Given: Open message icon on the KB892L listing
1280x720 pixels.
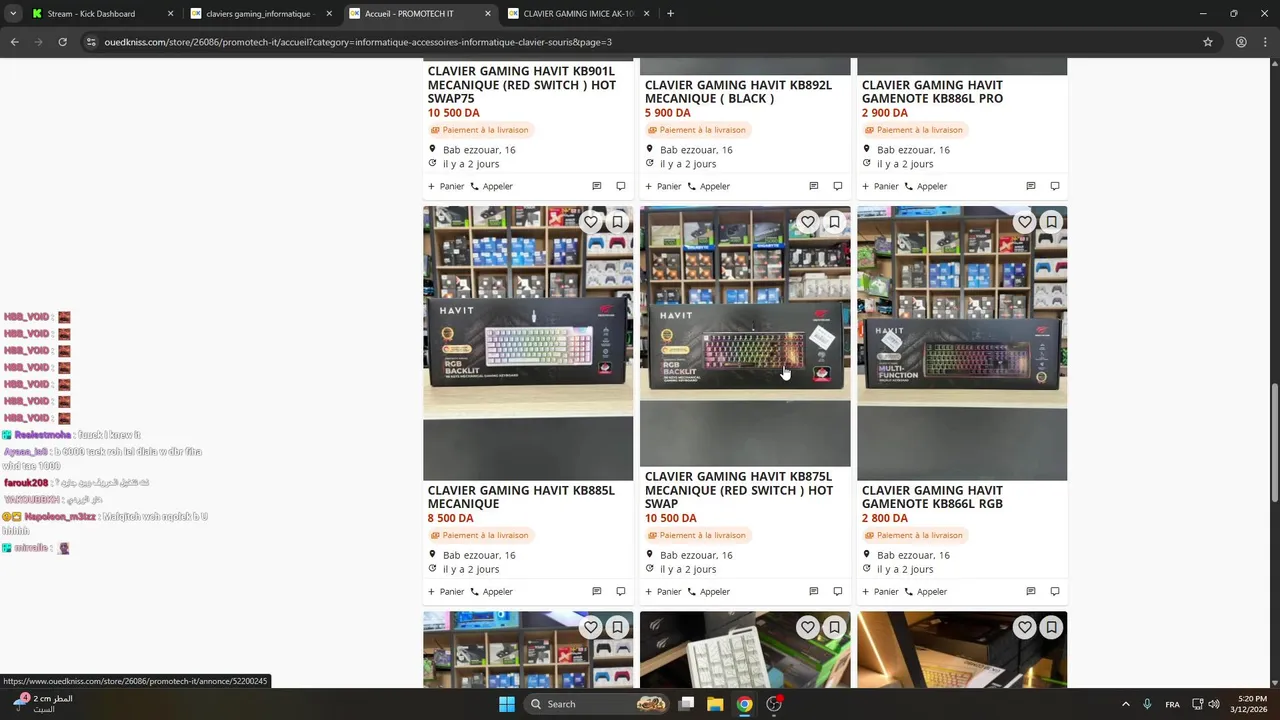Looking at the screenshot, I should coord(814,186).
